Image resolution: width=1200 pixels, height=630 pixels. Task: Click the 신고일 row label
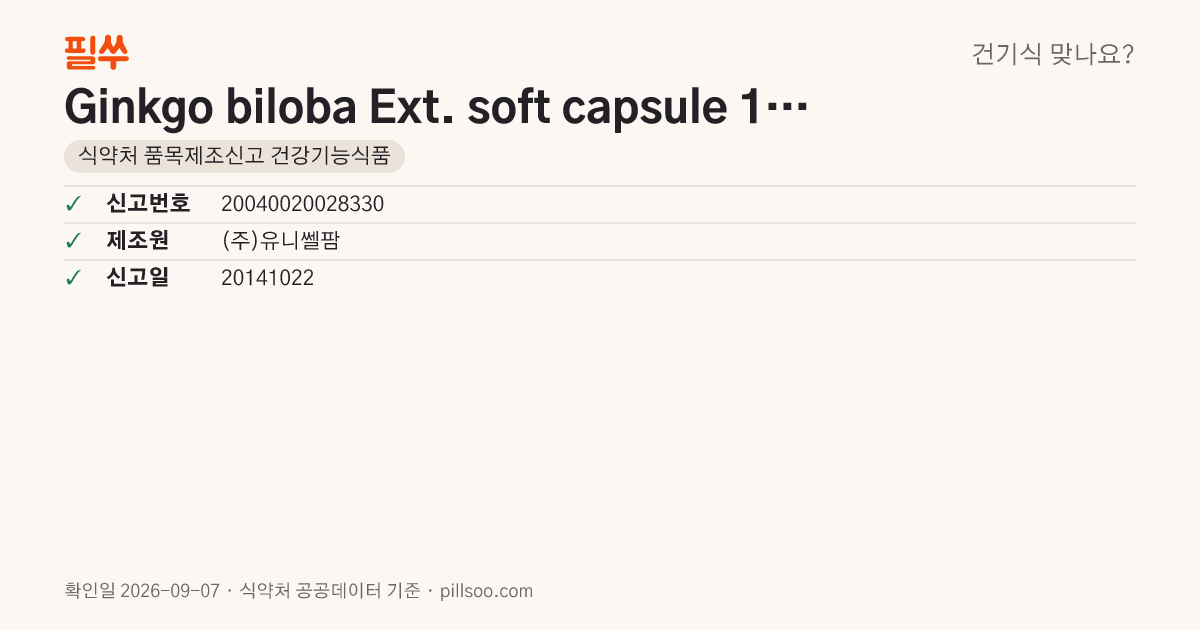pos(137,278)
